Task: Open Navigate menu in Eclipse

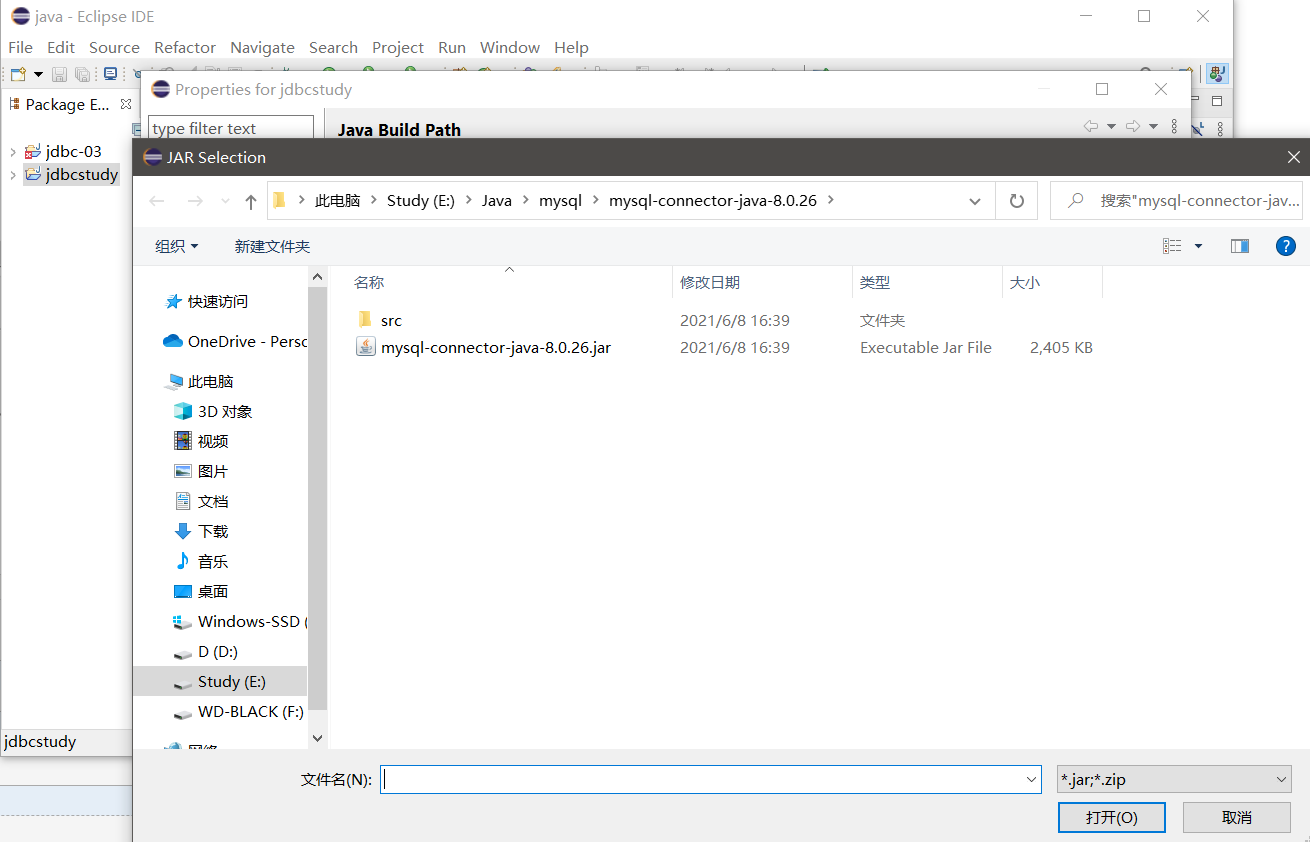Action: [262, 47]
